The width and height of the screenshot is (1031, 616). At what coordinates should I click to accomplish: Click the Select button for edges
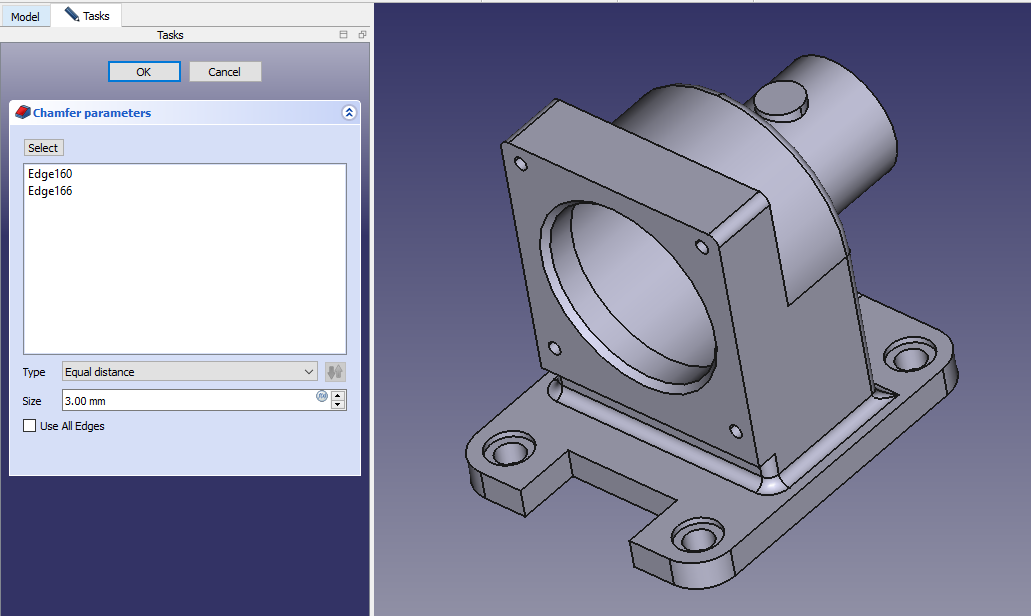(43, 148)
